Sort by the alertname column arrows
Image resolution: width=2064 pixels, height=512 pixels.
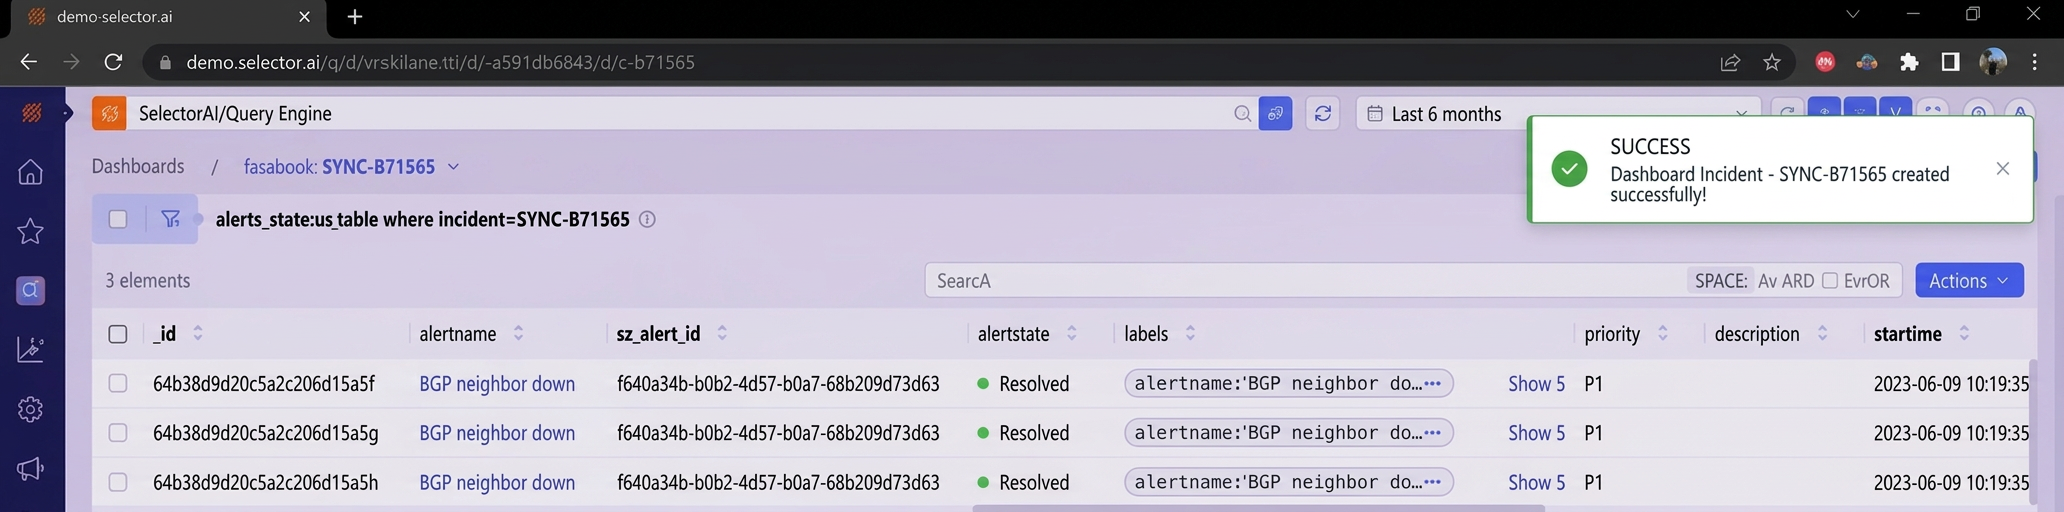click(518, 334)
